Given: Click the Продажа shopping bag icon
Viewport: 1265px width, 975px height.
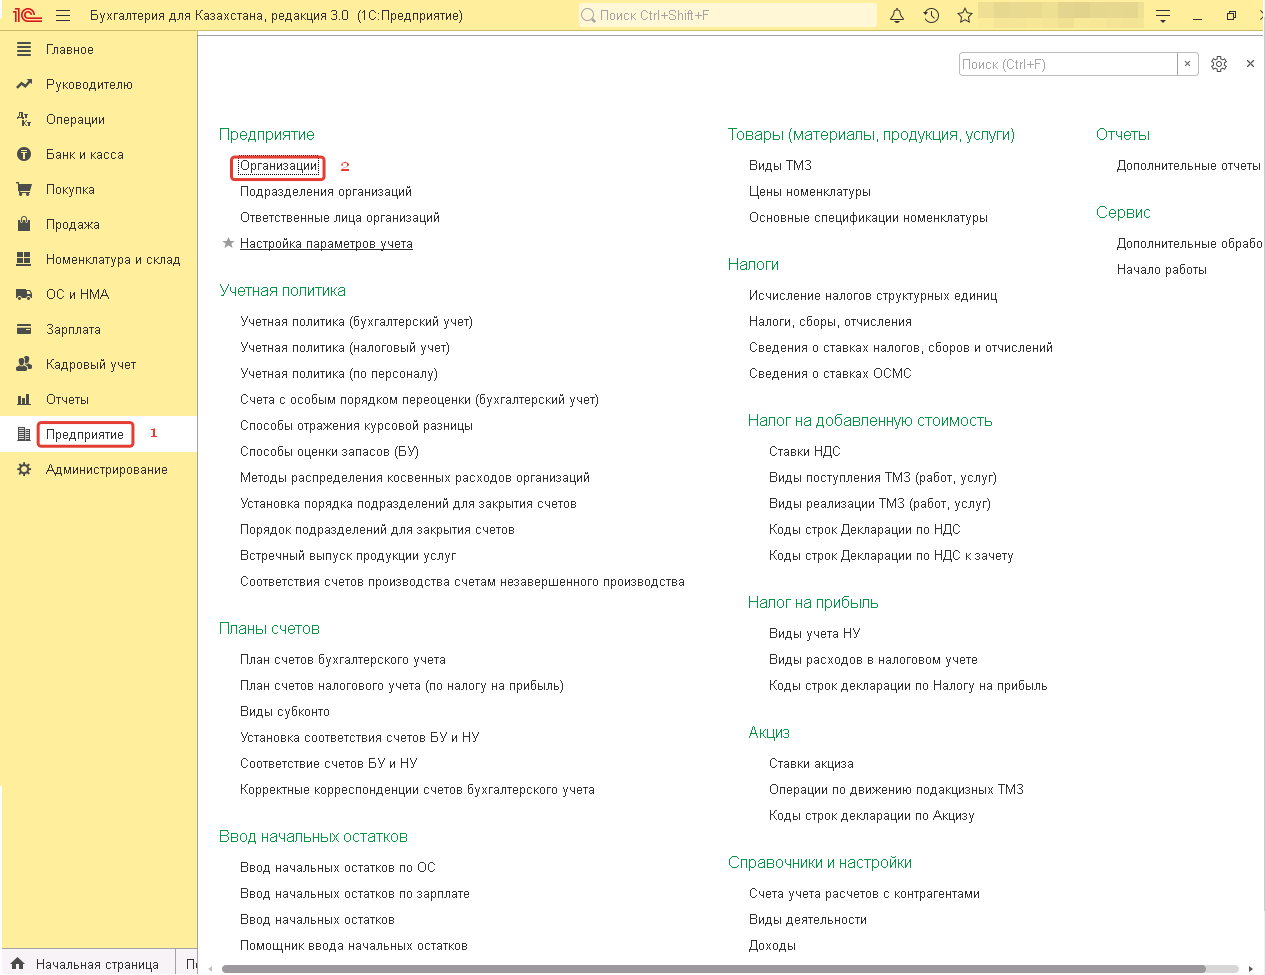Looking at the screenshot, I should click(x=24, y=224).
